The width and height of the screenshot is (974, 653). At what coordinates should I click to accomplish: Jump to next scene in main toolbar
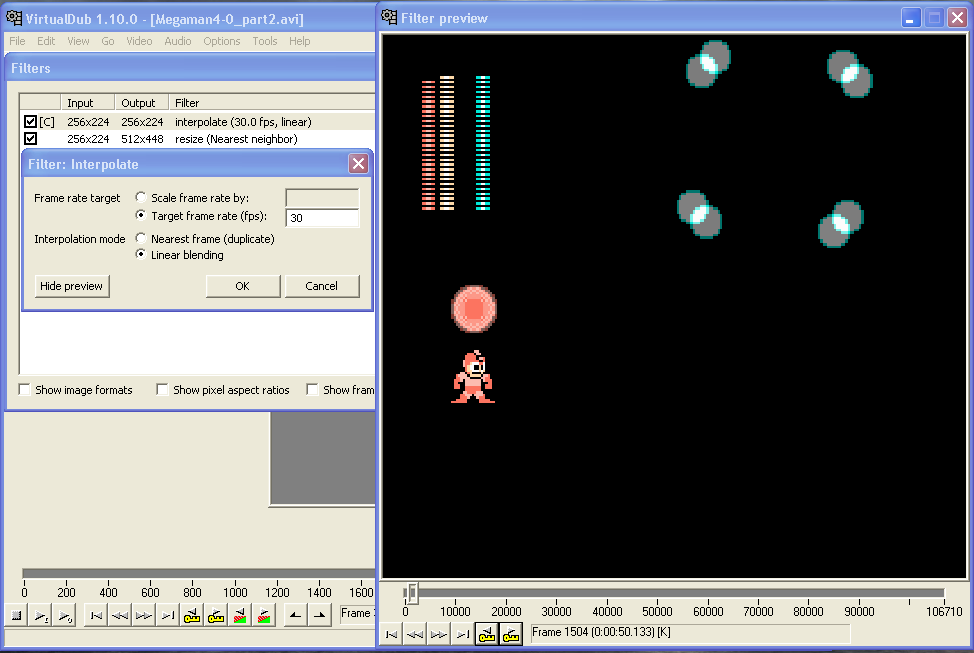[x=262, y=615]
